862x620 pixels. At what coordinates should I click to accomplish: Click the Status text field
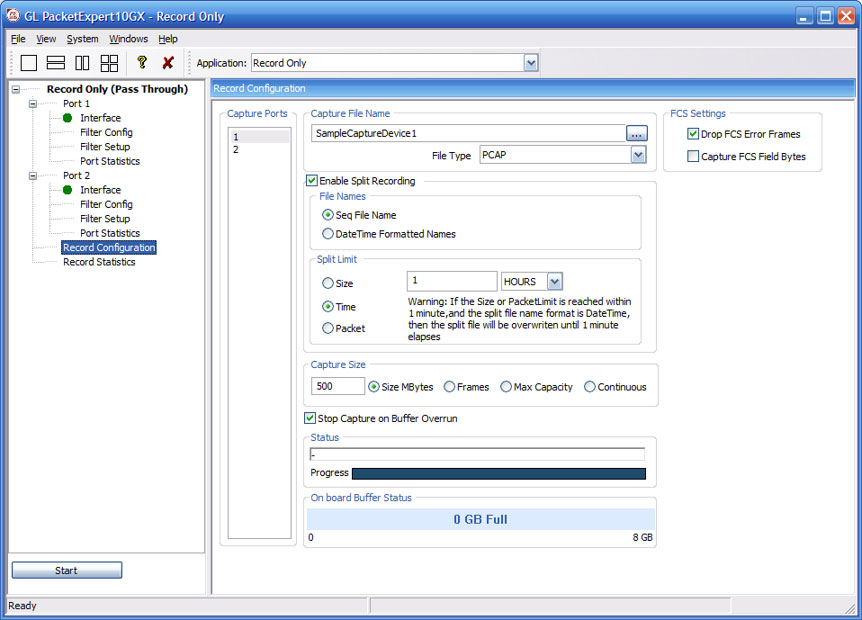[x=477, y=454]
